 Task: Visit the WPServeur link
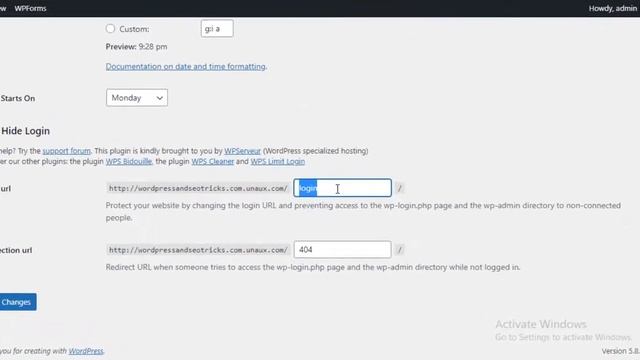(242, 151)
